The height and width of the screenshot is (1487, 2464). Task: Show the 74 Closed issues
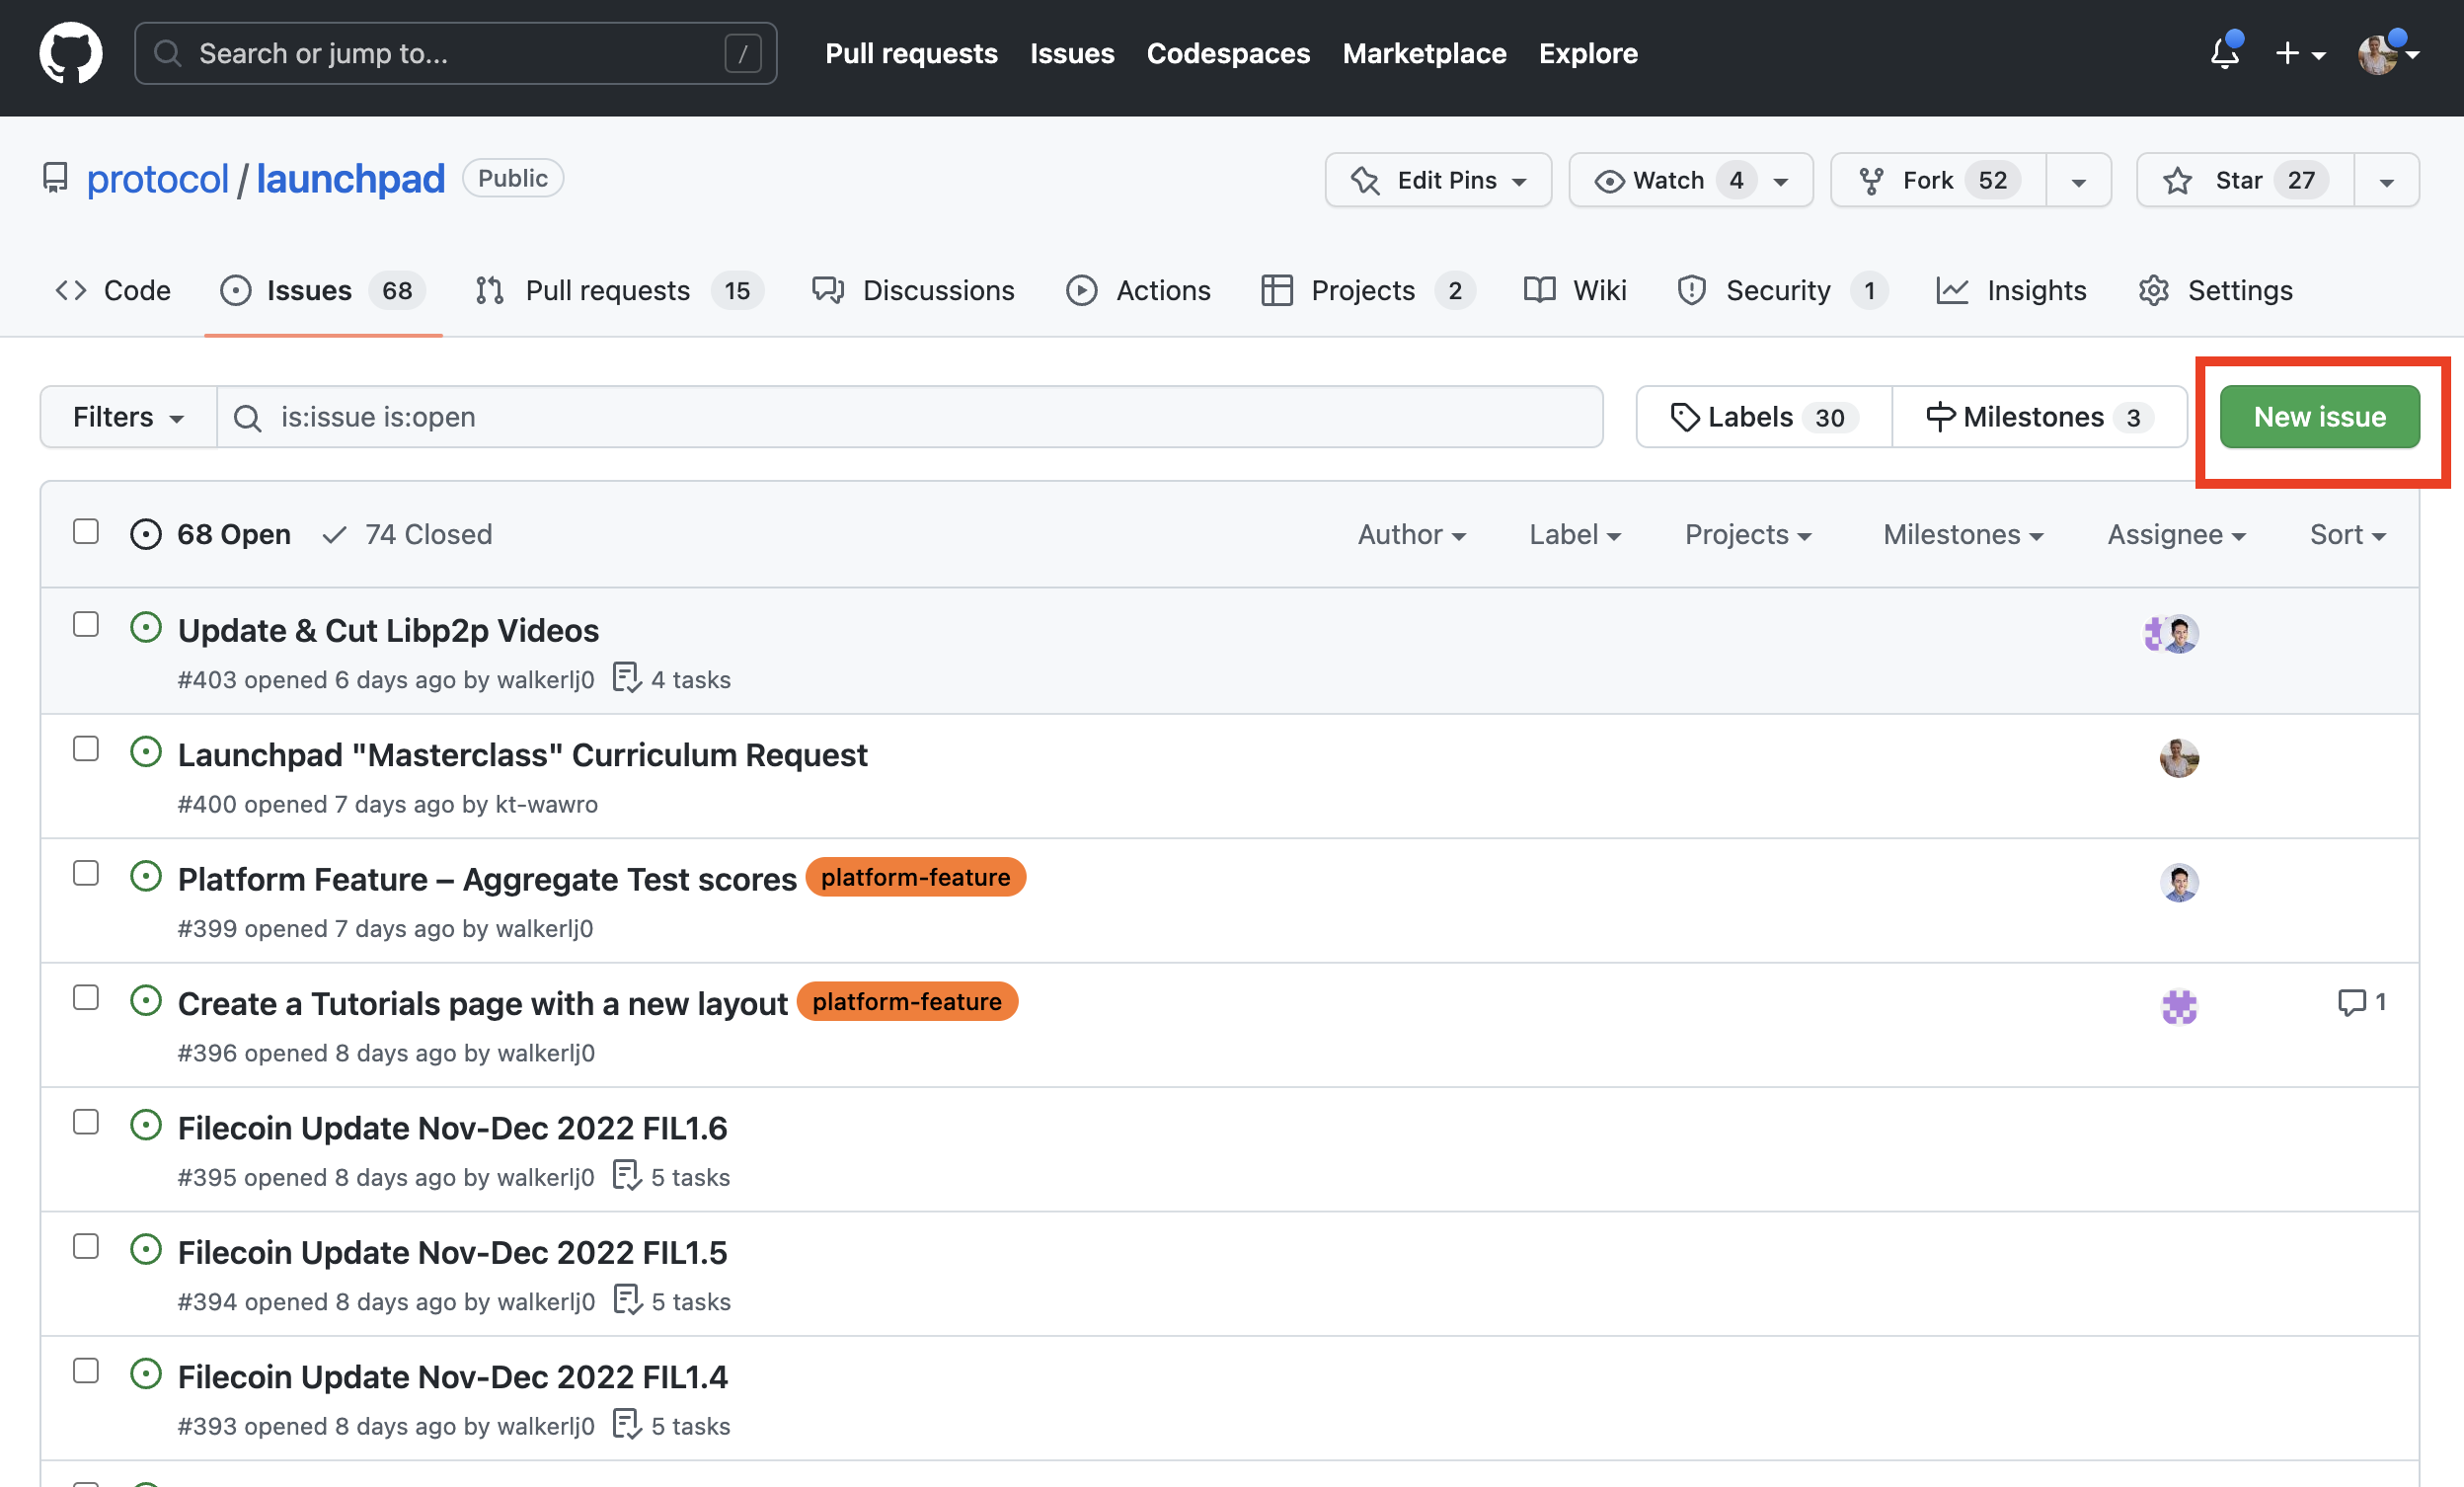[407, 535]
